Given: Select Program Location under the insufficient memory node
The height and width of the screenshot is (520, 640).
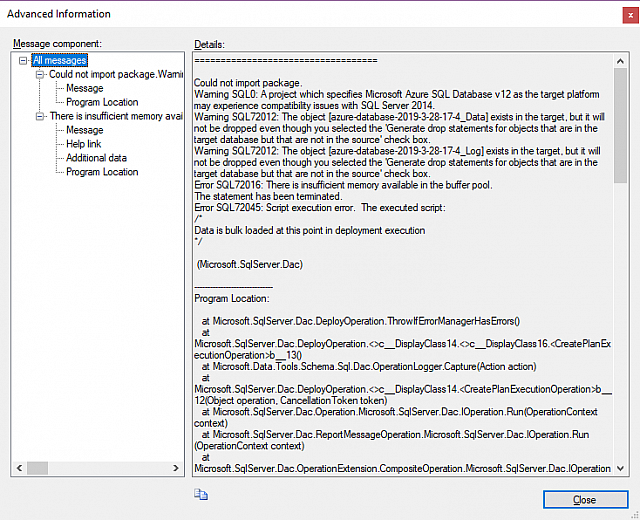Looking at the screenshot, I should [x=102, y=172].
